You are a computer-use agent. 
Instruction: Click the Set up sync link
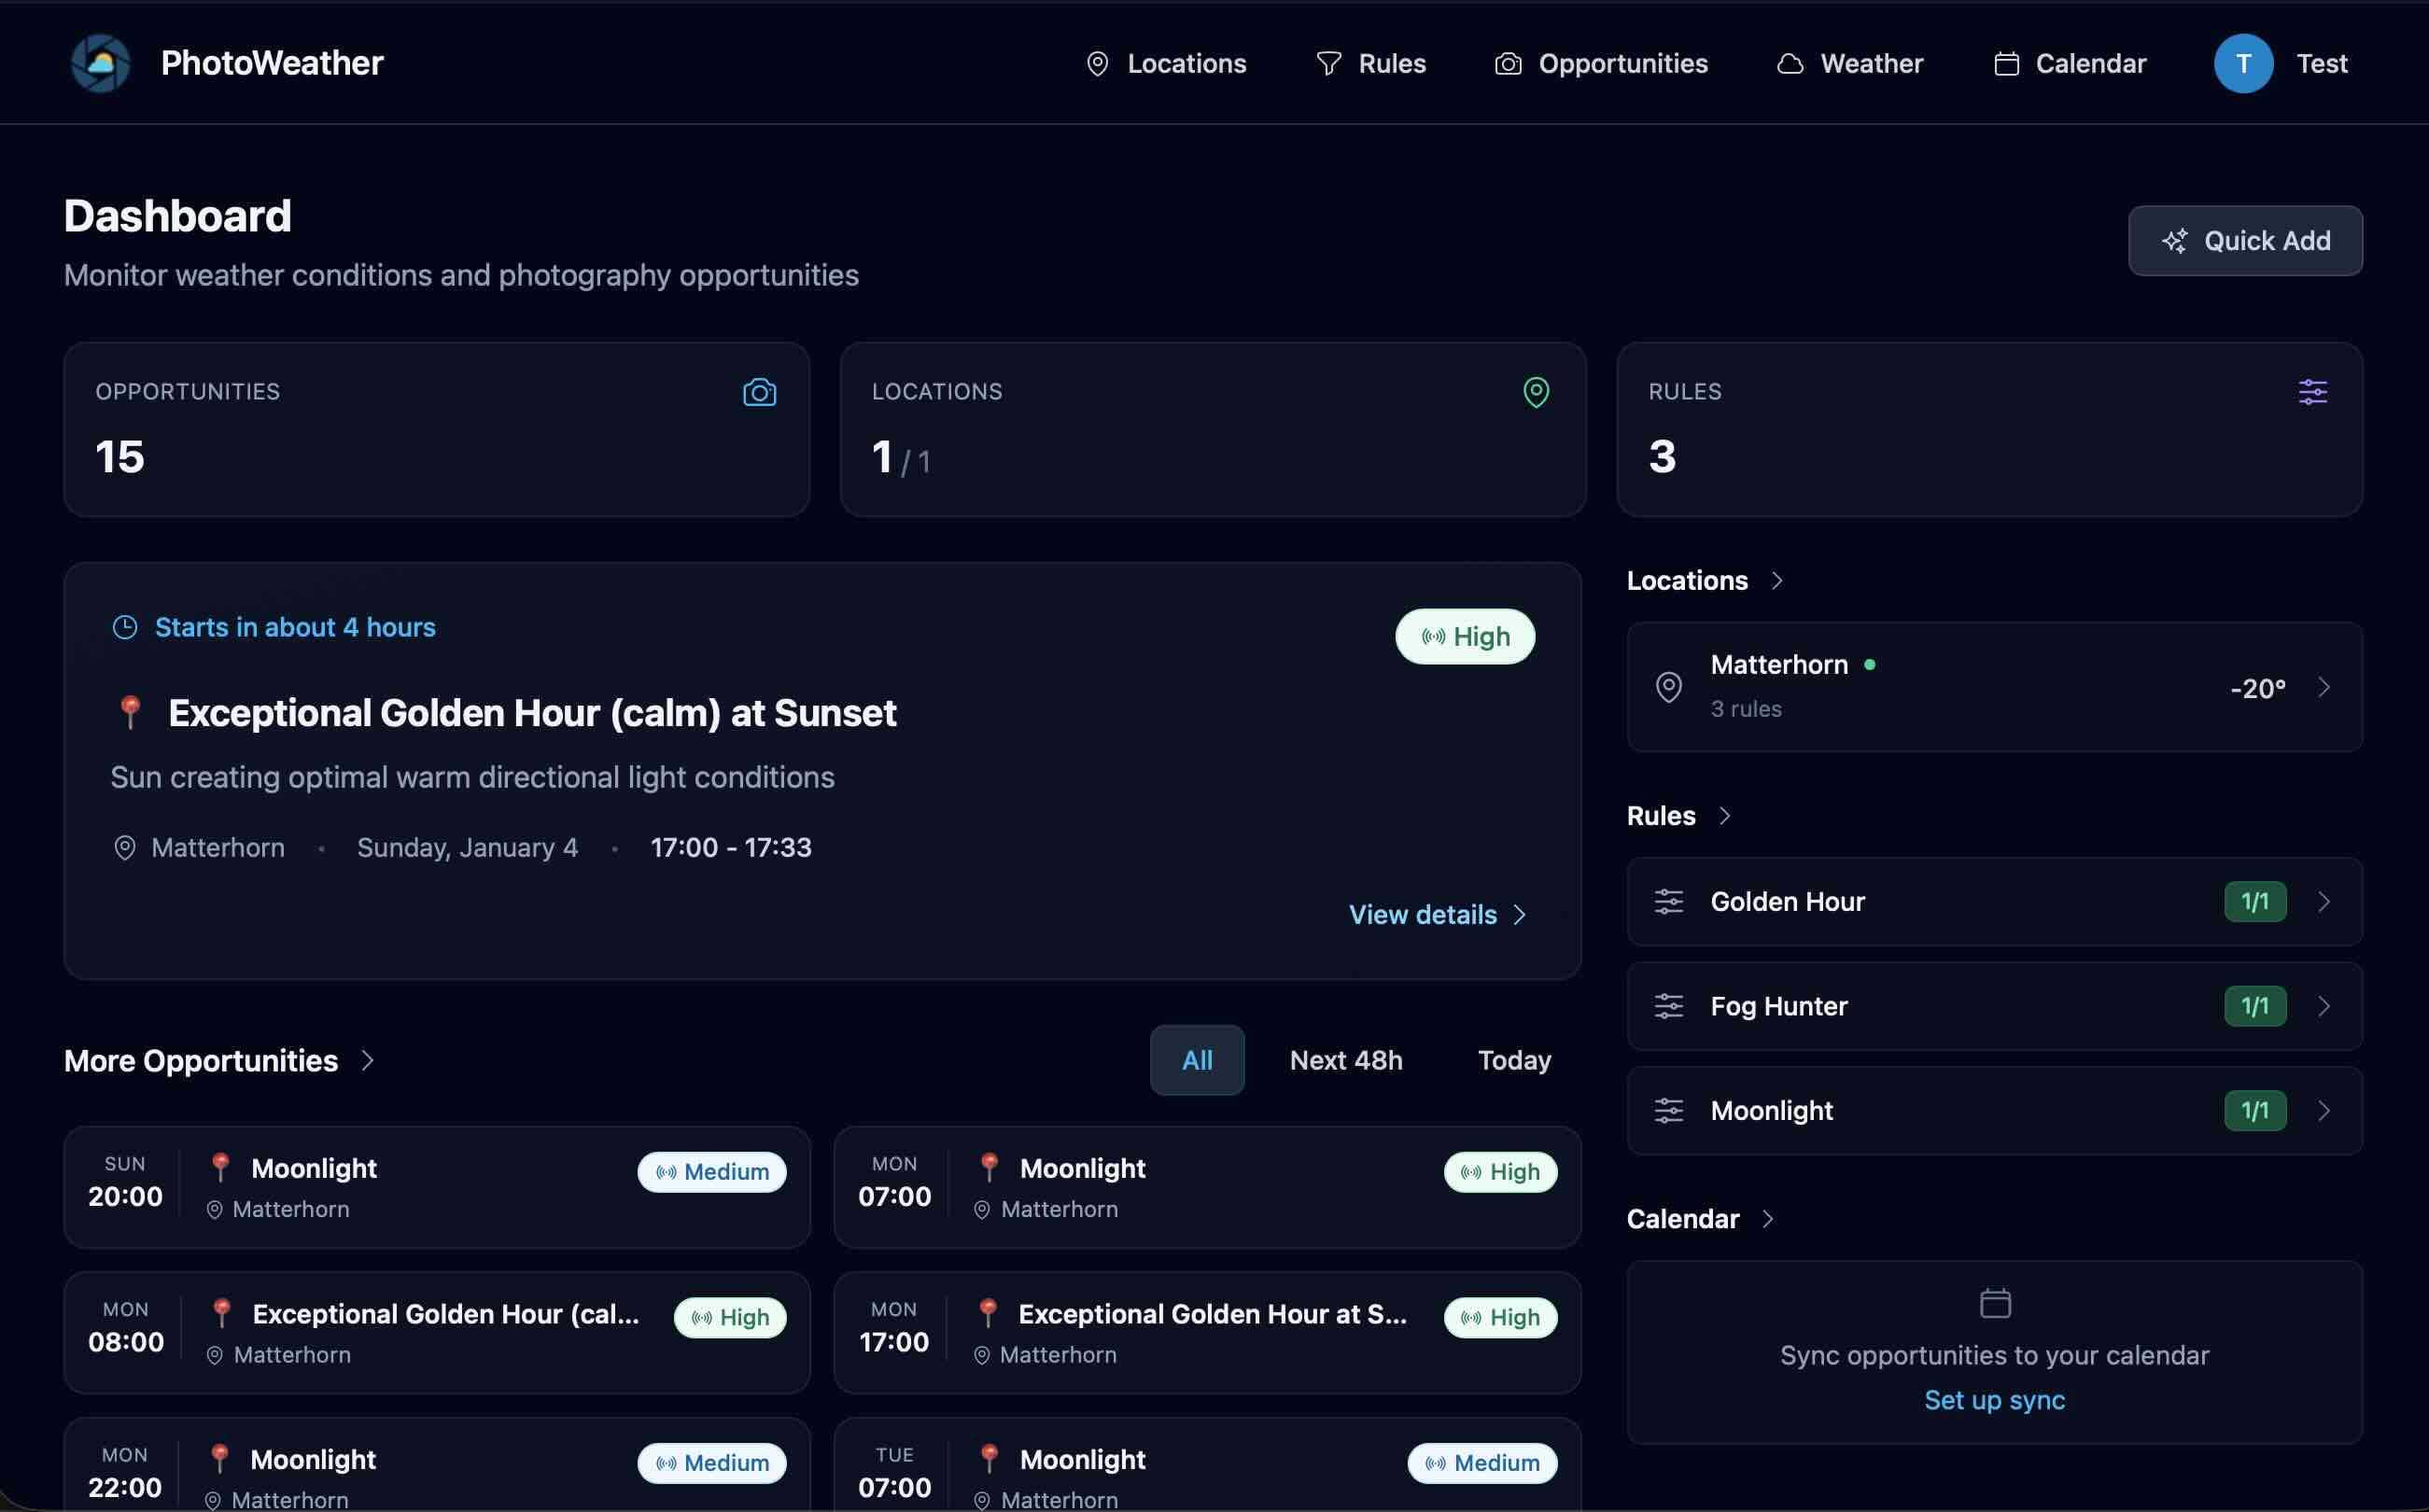(x=1994, y=1400)
